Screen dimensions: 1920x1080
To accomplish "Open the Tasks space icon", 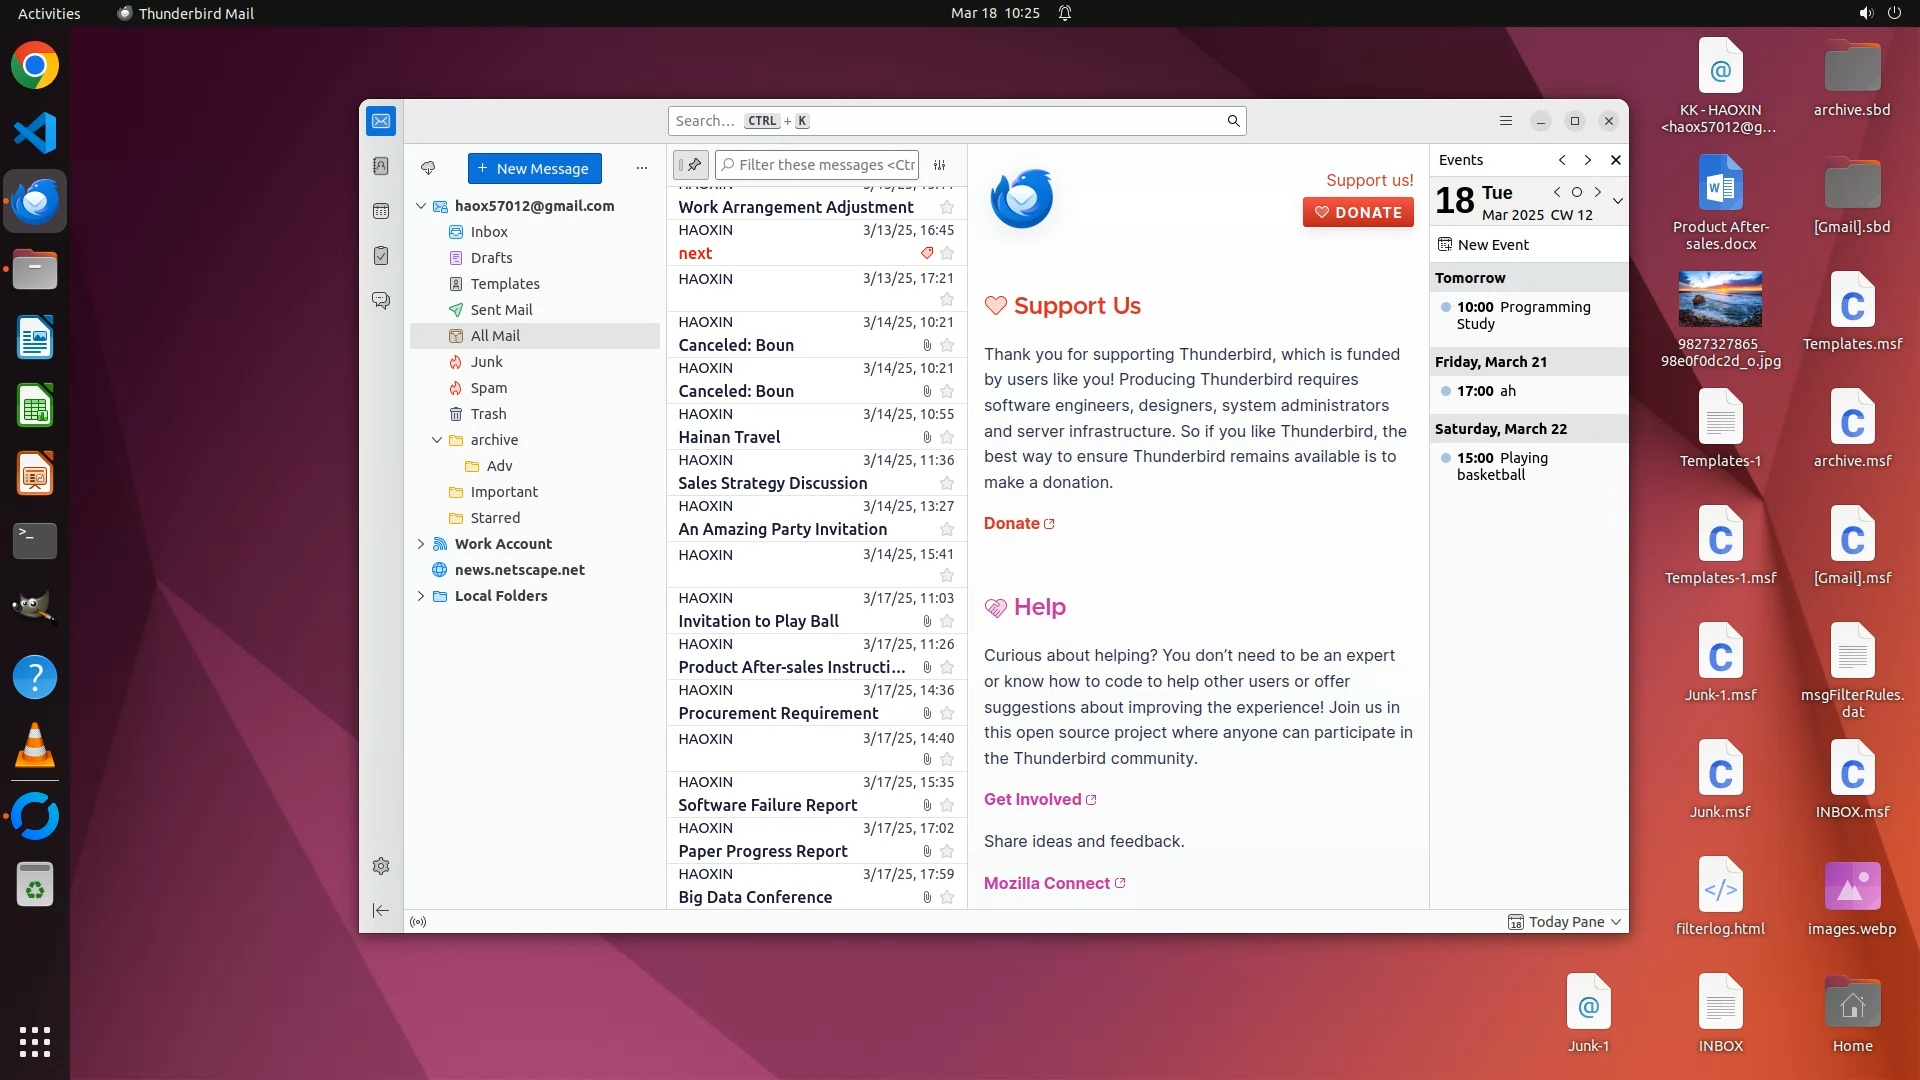I will 381,256.
